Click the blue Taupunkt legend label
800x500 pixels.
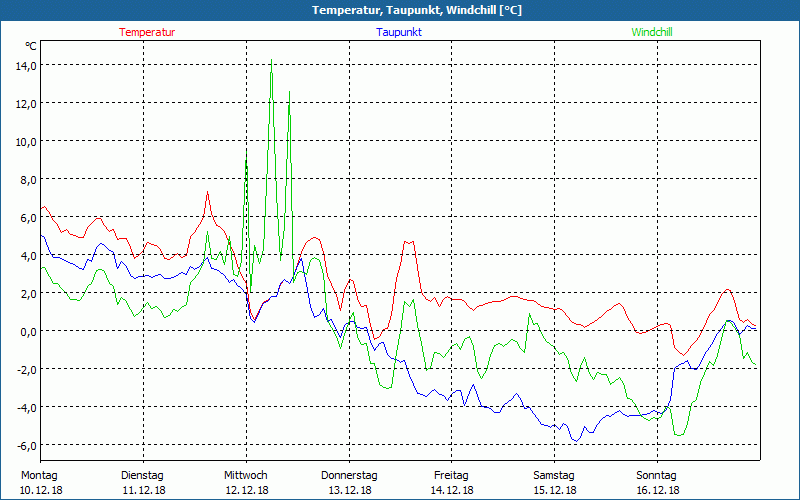[399, 32]
